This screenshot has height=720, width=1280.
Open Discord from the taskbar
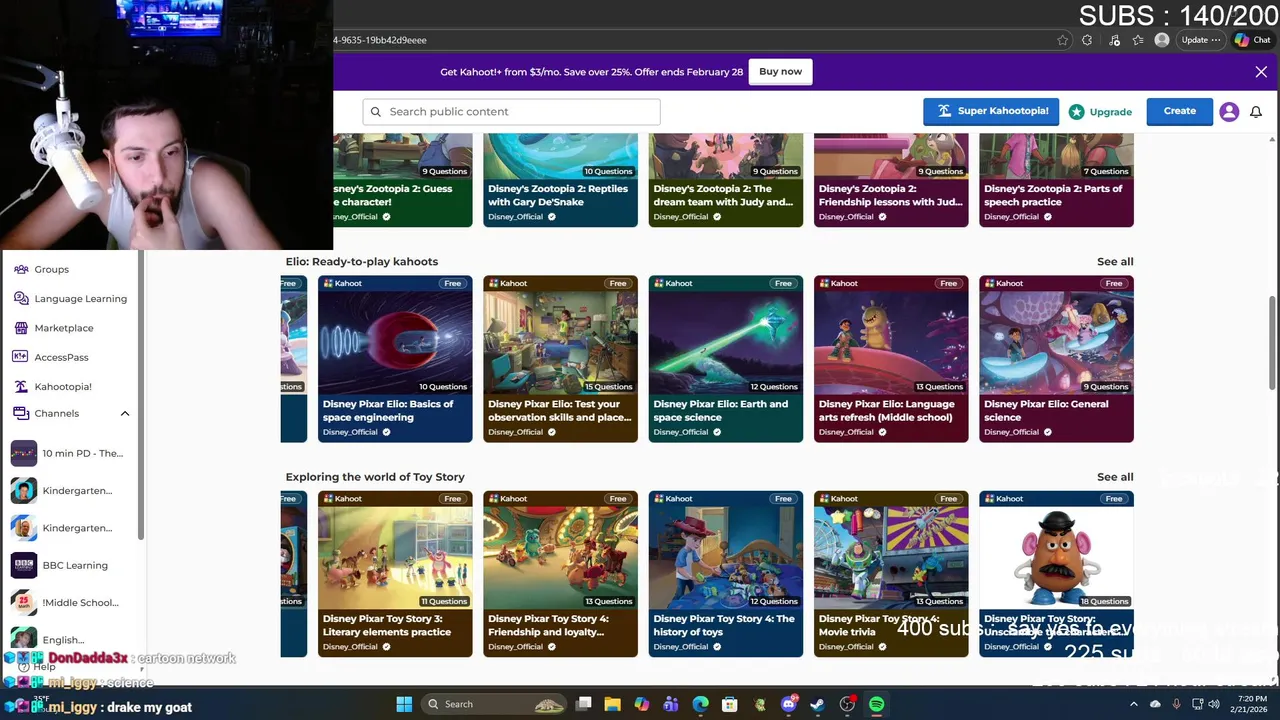789,704
